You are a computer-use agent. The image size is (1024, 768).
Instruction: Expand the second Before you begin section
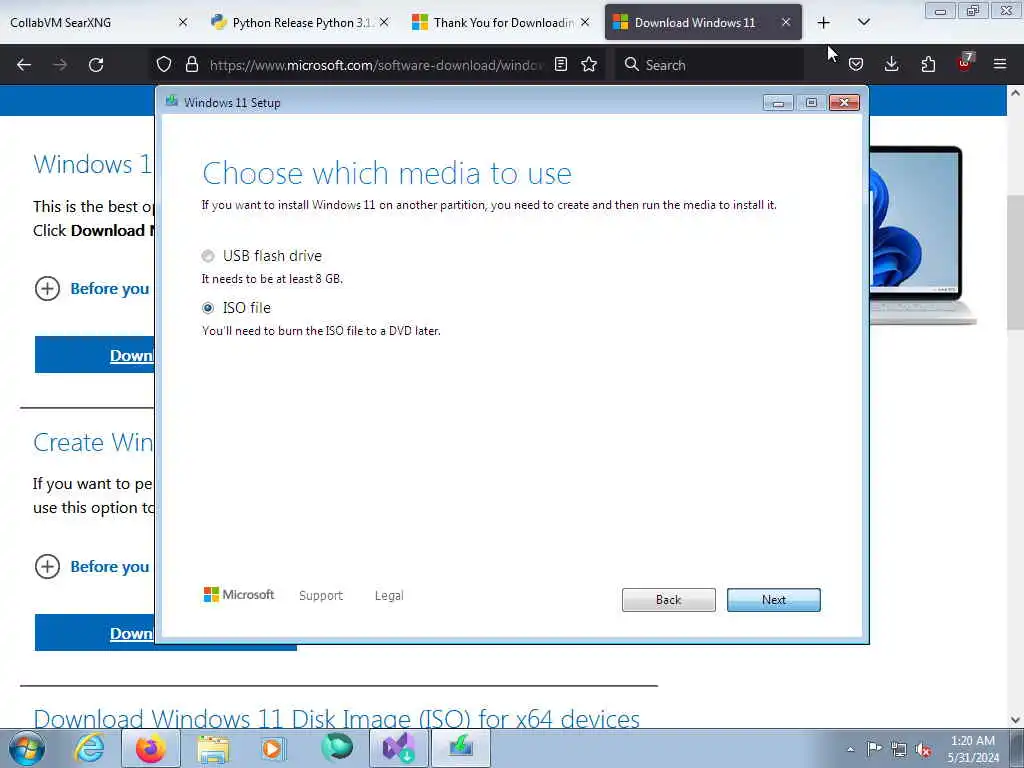47,566
